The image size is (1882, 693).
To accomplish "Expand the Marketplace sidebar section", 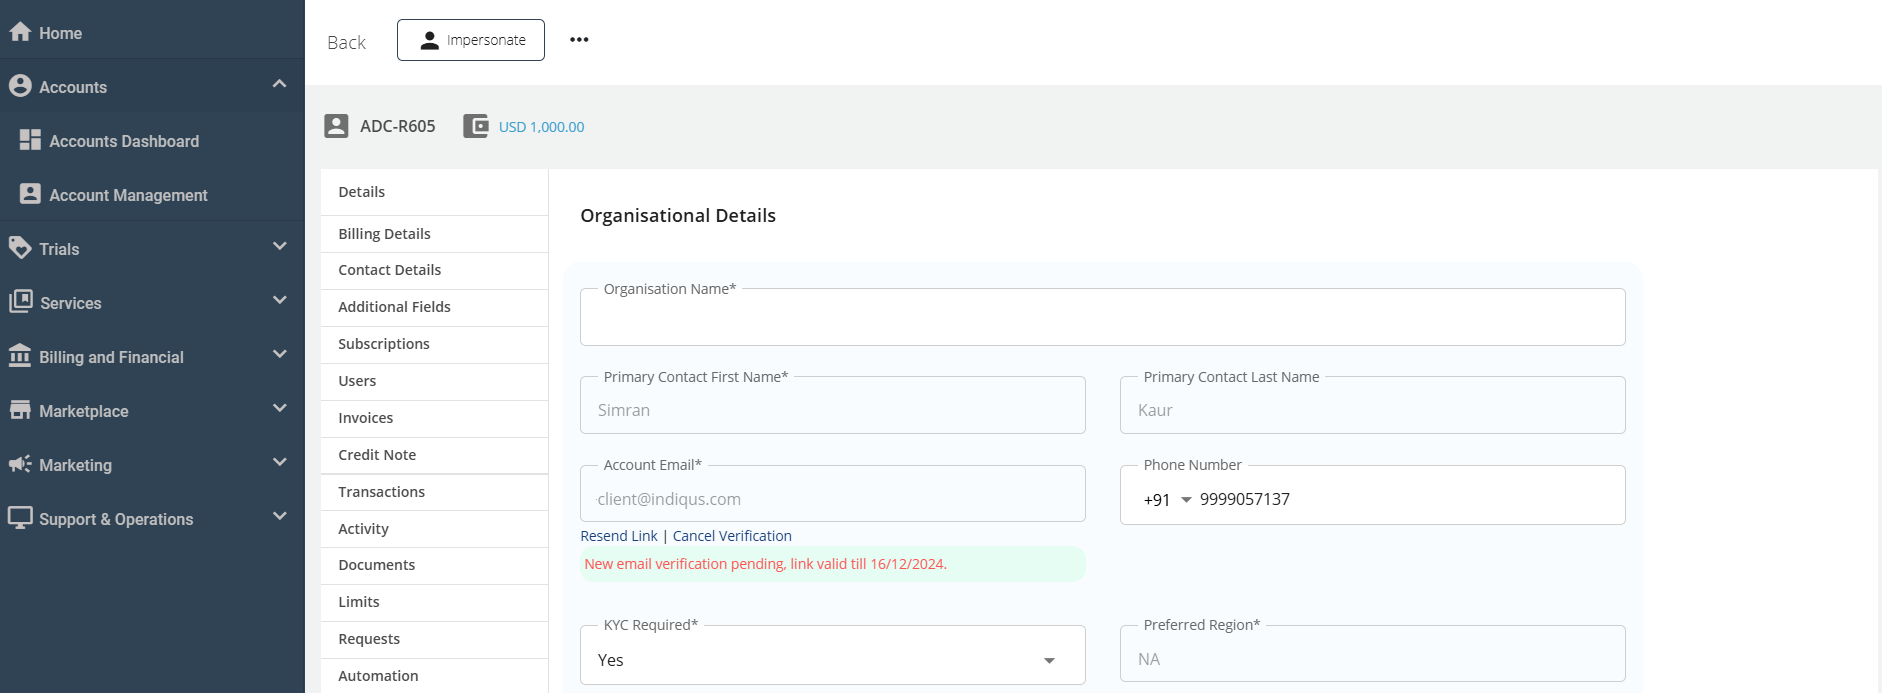I will point(279,408).
